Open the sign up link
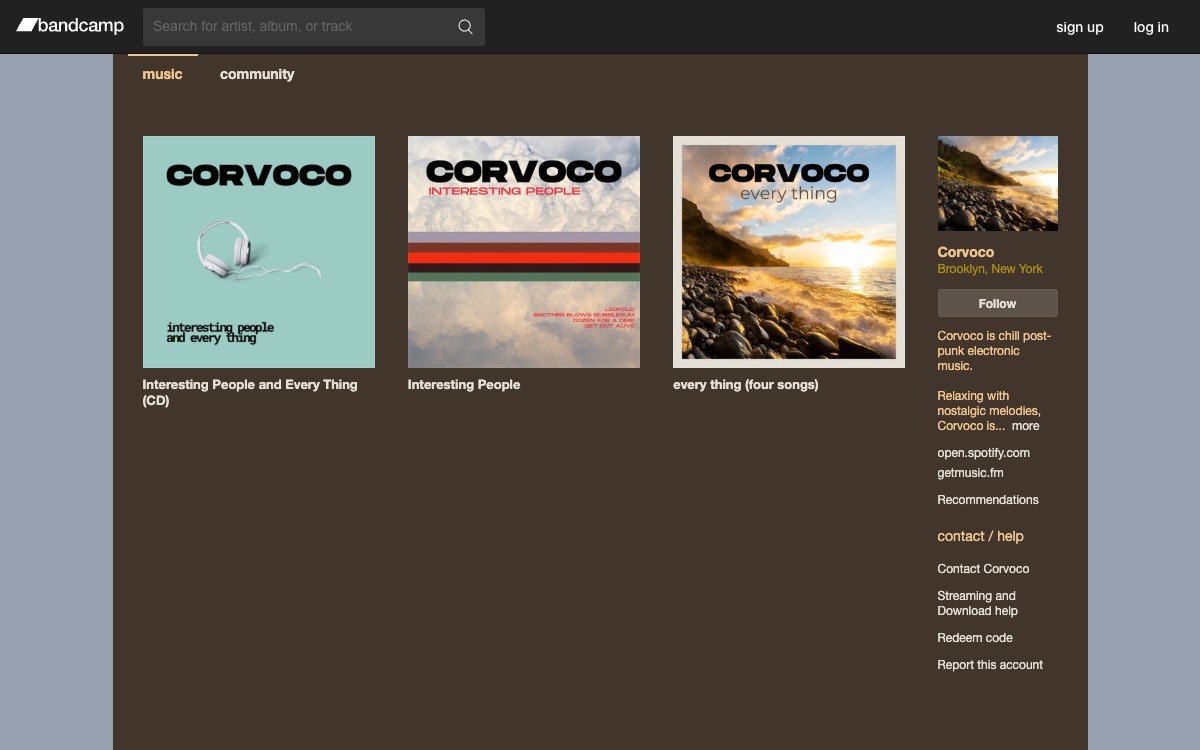Image resolution: width=1200 pixels, height=750 pixels. coord(1079,27)
